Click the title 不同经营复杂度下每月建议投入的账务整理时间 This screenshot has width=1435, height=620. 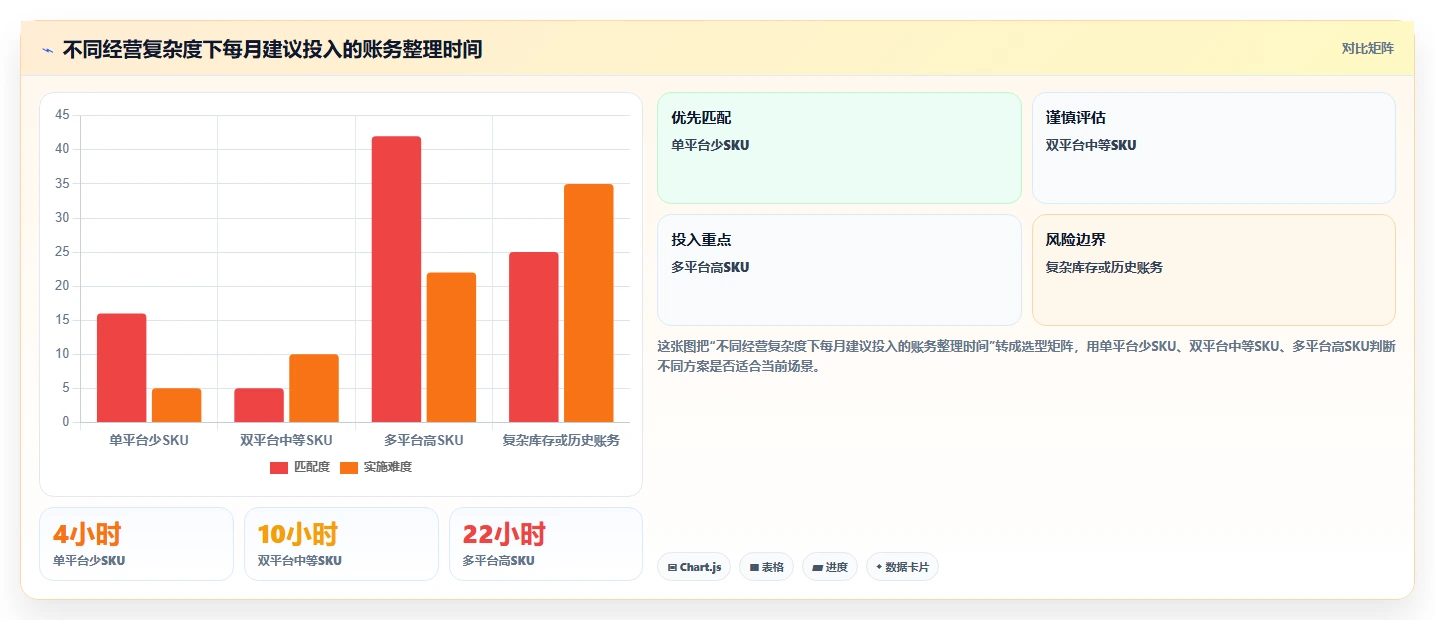point(272,49)
